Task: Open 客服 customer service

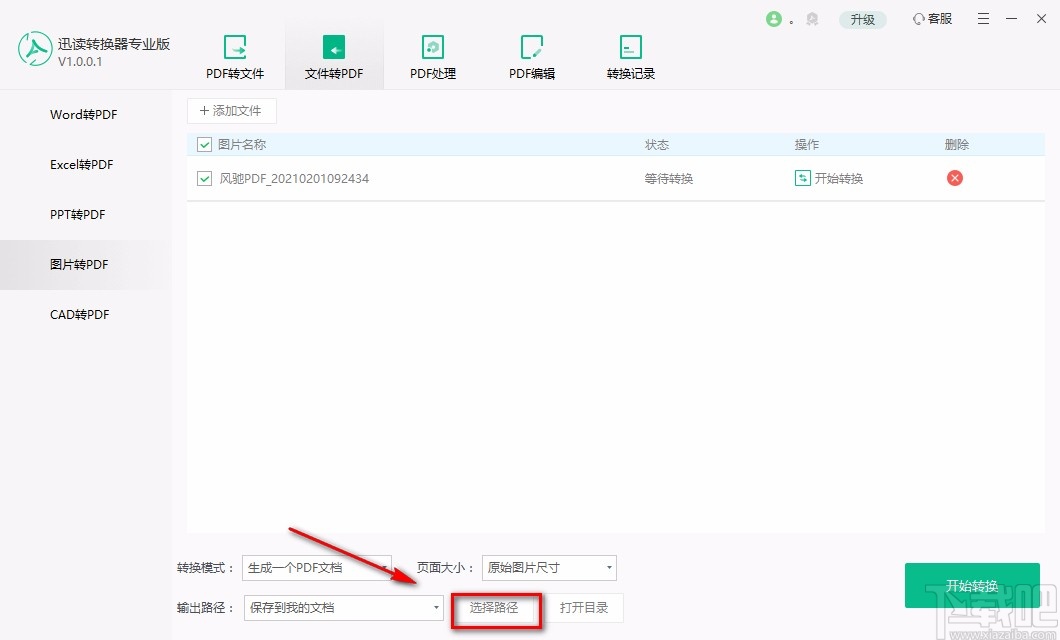Action: click(931, 18)
